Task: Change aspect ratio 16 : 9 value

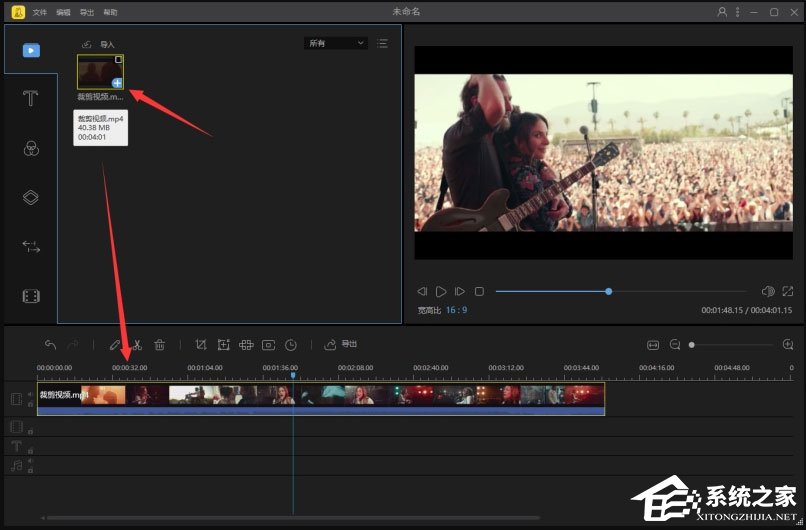Action: [456, 310]
